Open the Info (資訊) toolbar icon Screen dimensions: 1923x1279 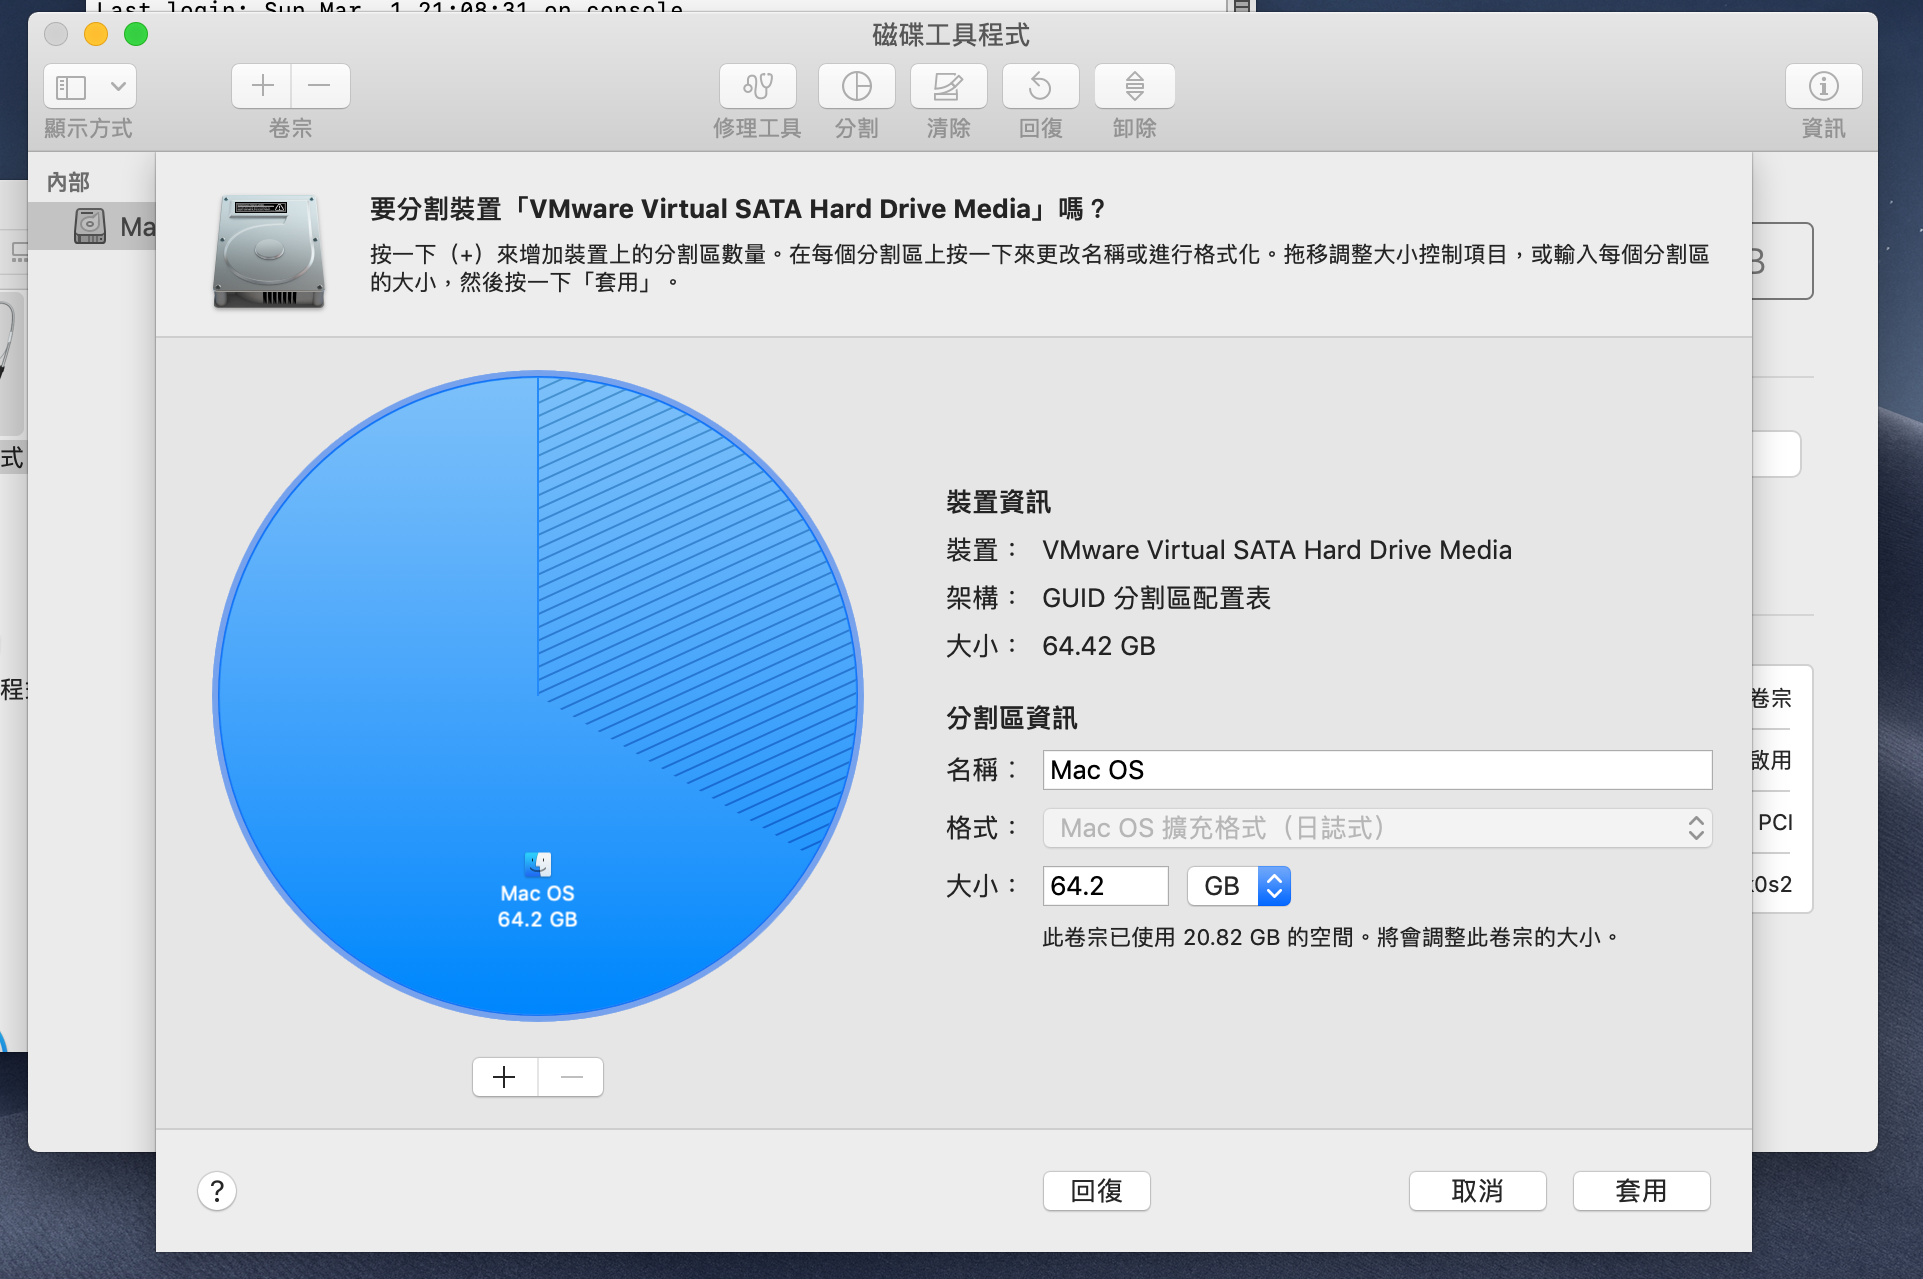click(1823, 86)
